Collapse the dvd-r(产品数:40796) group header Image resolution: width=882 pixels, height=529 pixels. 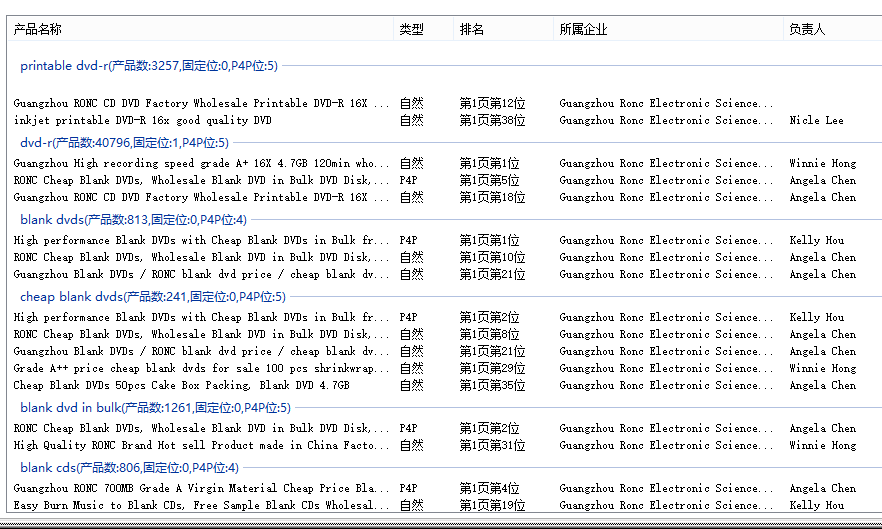click(x=124, y=143)
